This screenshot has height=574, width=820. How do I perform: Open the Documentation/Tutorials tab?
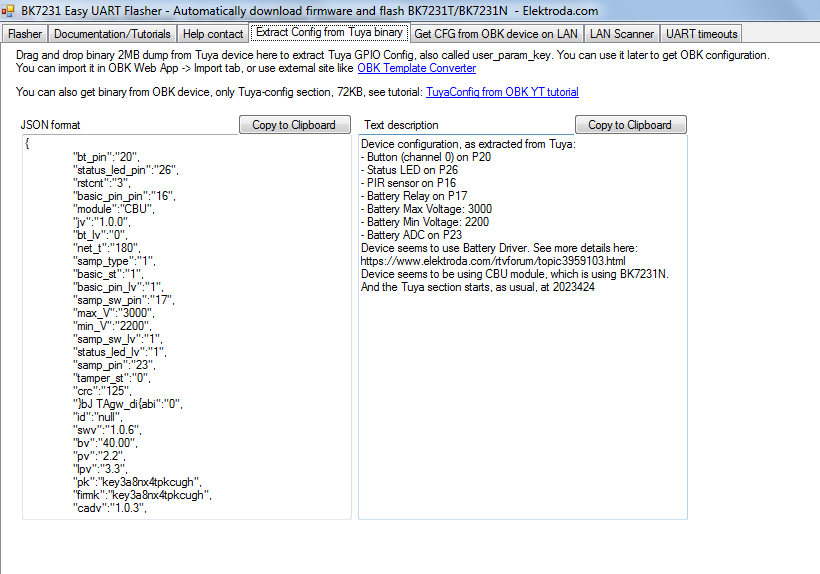click(x=112, y=34)
